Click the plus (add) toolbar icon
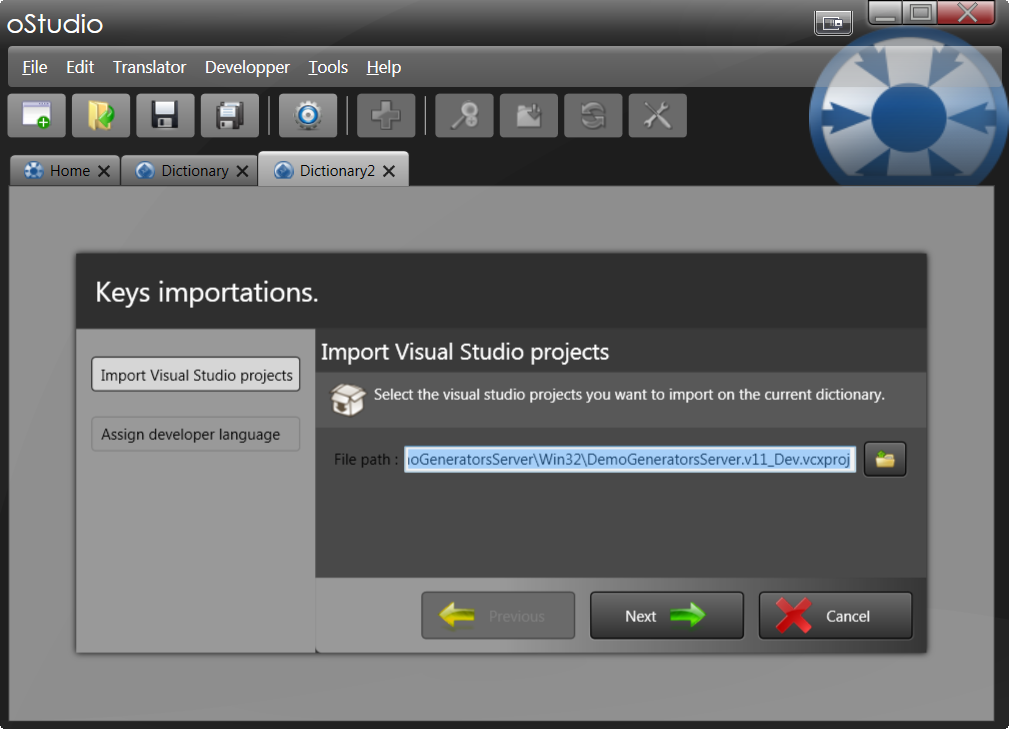1009x729 pixels. [386, 115]
